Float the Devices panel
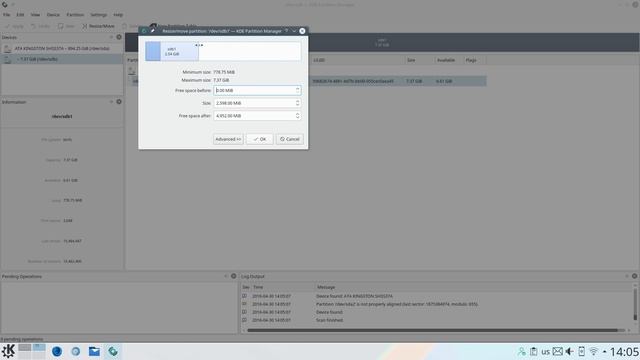The width and height of the screenshot is (640, 360). (x=111, y=37)
